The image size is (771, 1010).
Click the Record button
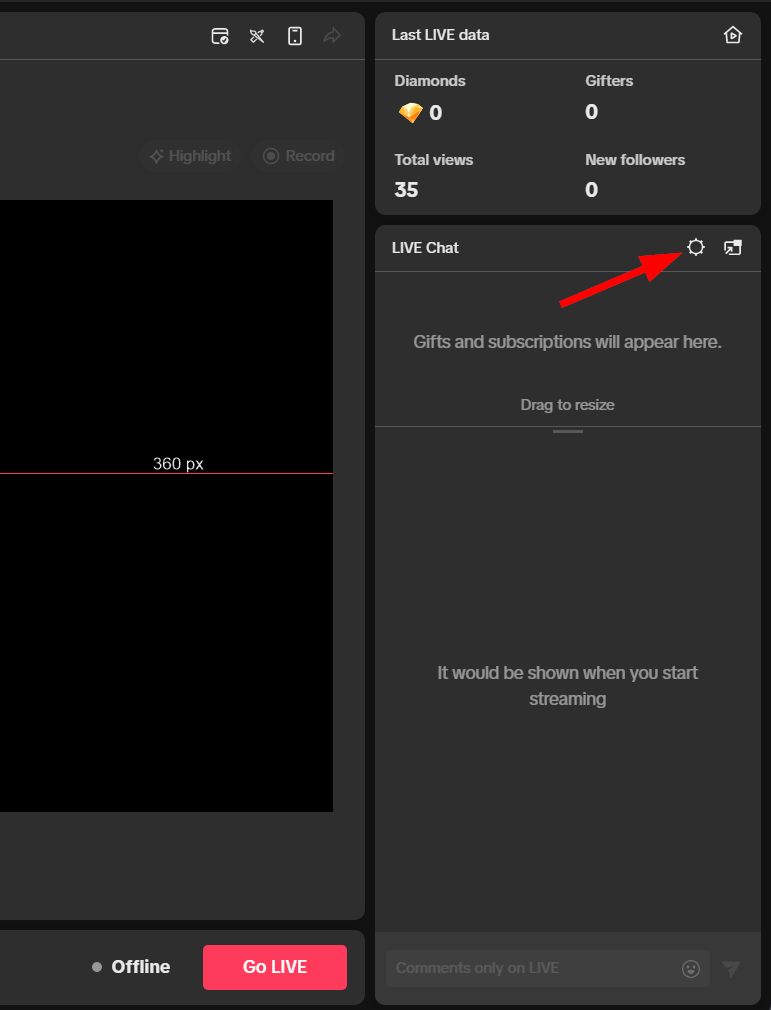pos(298,156)
